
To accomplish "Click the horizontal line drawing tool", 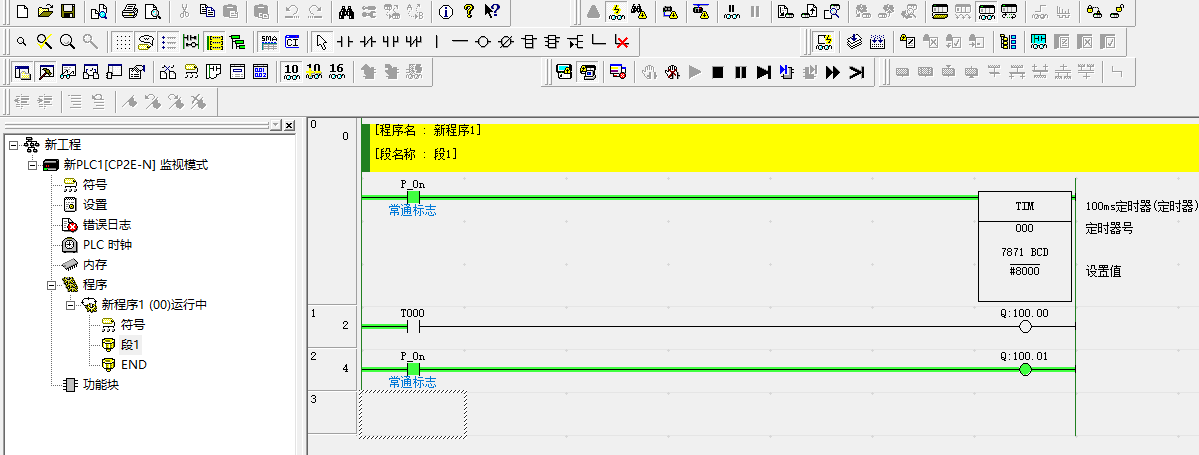I will coord(459,42).
